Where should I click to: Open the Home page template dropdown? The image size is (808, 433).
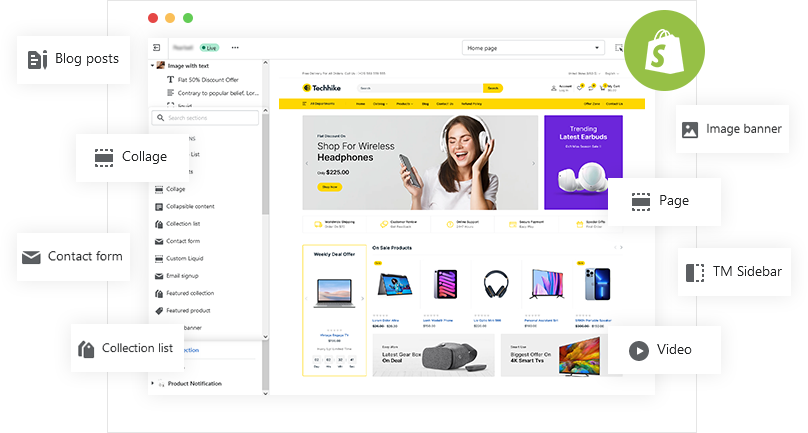(533, 47)
